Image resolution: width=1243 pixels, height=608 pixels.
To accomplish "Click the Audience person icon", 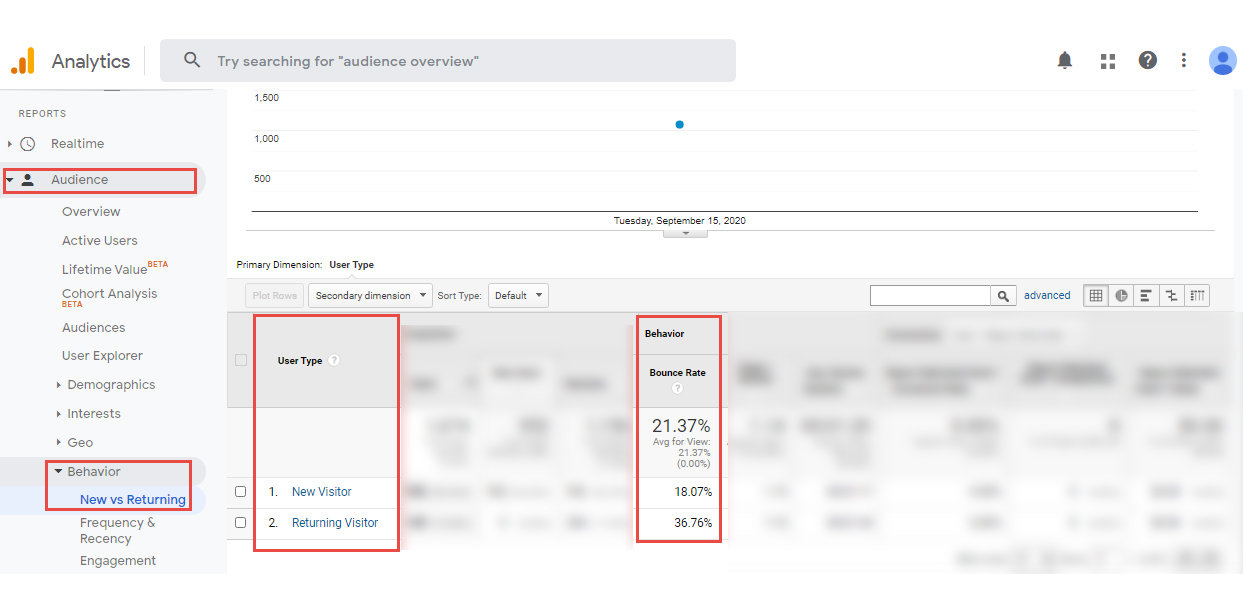I will click(28, 180).
